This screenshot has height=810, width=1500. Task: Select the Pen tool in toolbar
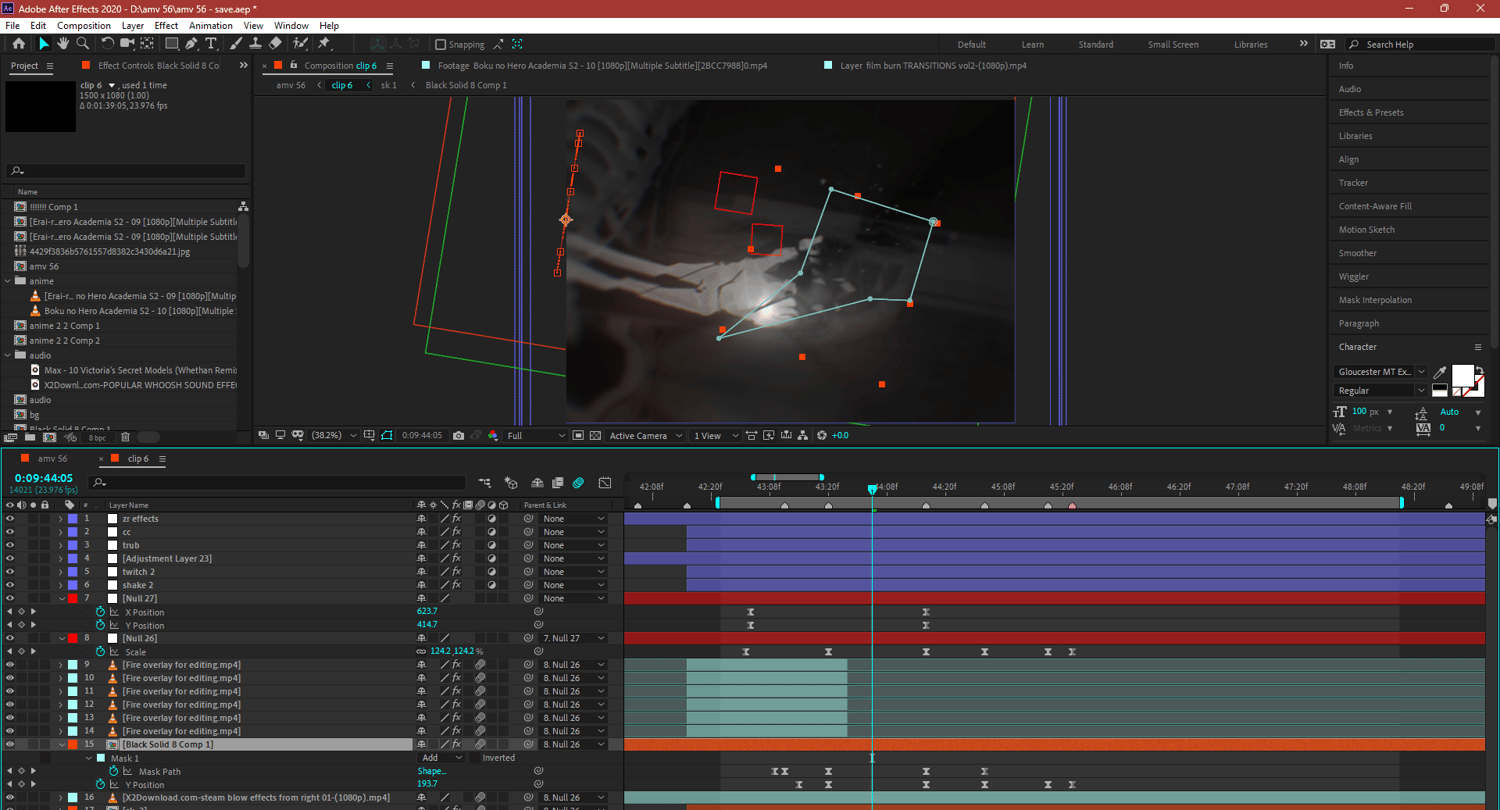pos(191,44)
